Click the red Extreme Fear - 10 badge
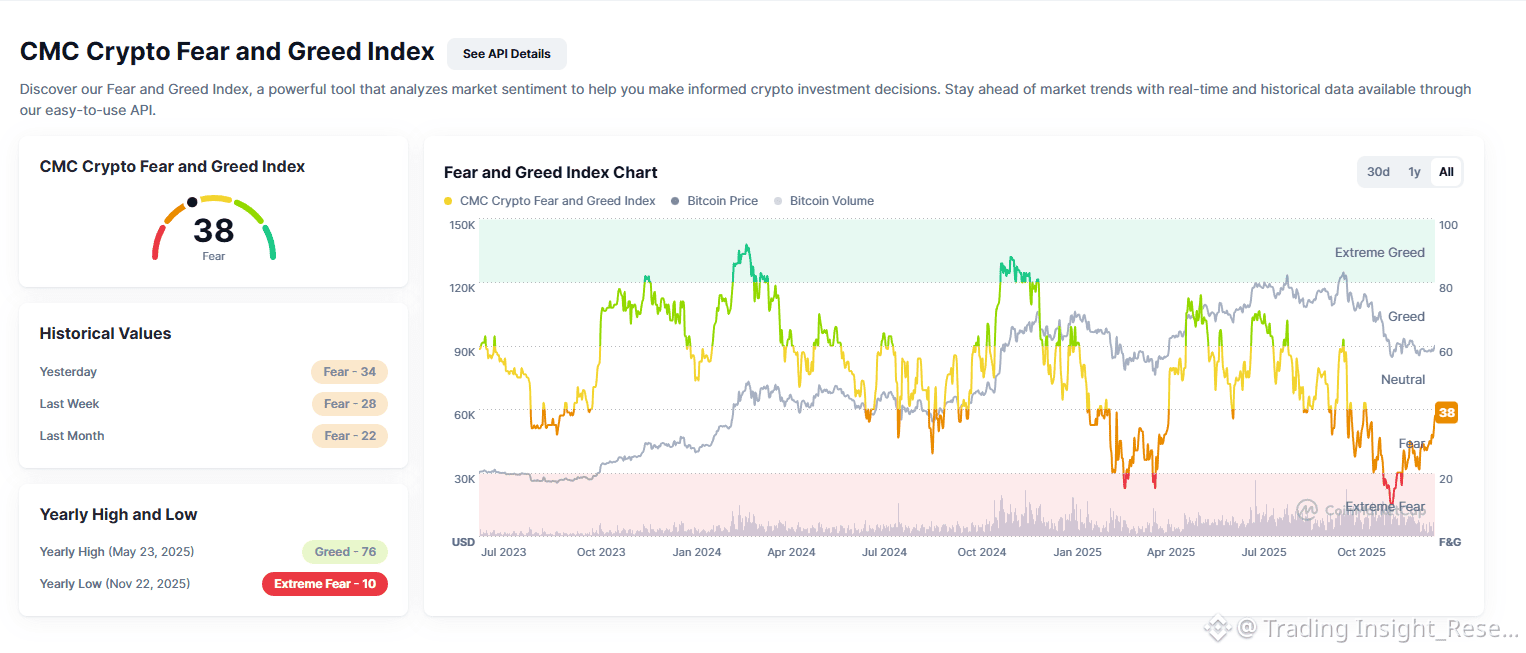Viewport: 1526px width, 653px height. coord(324,584)
